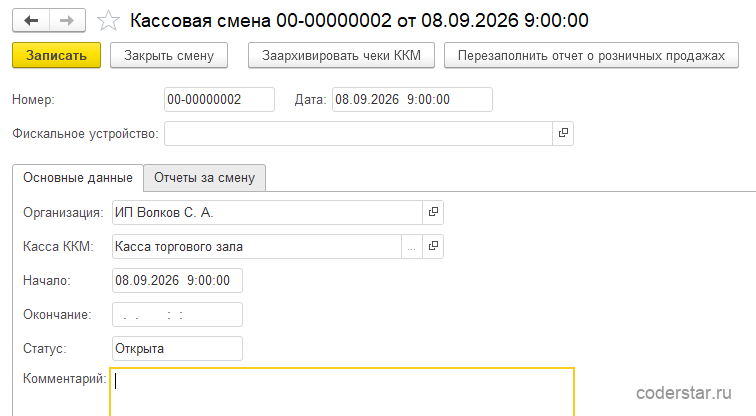Switch to the Основные данные tab
756x416 pixels.
coord(78,178)
